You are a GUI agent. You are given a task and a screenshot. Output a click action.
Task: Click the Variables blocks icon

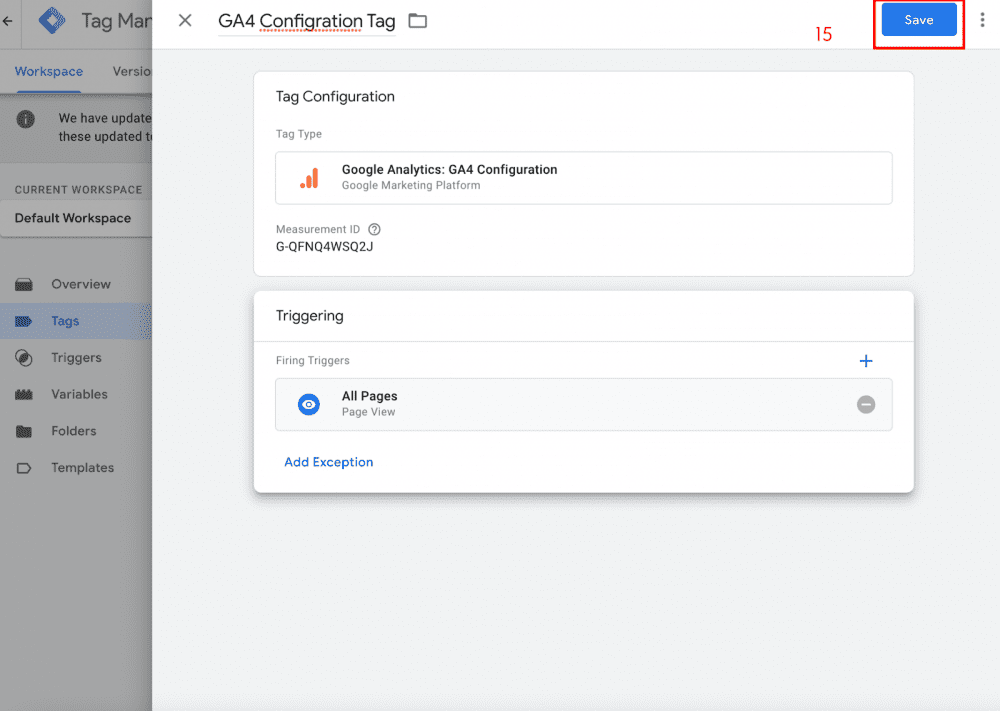coord(24,395)
